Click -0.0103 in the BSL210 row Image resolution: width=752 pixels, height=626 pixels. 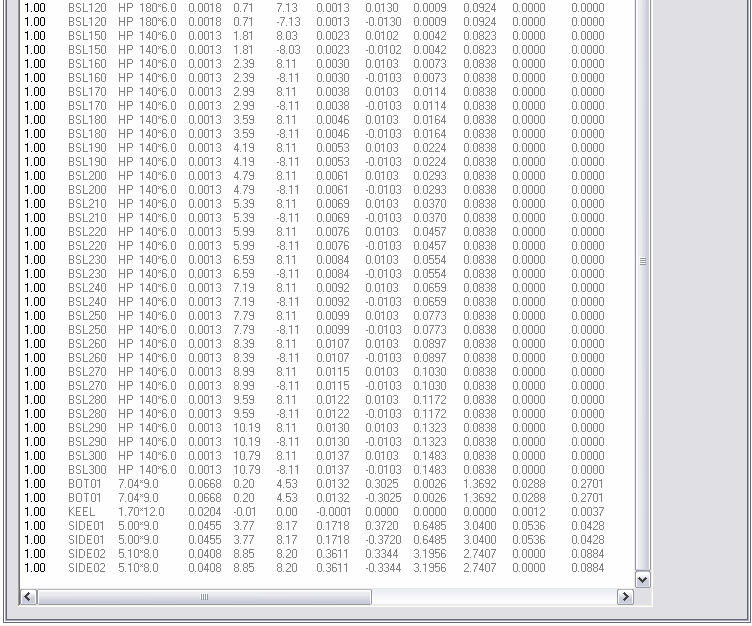pos(383,218)
